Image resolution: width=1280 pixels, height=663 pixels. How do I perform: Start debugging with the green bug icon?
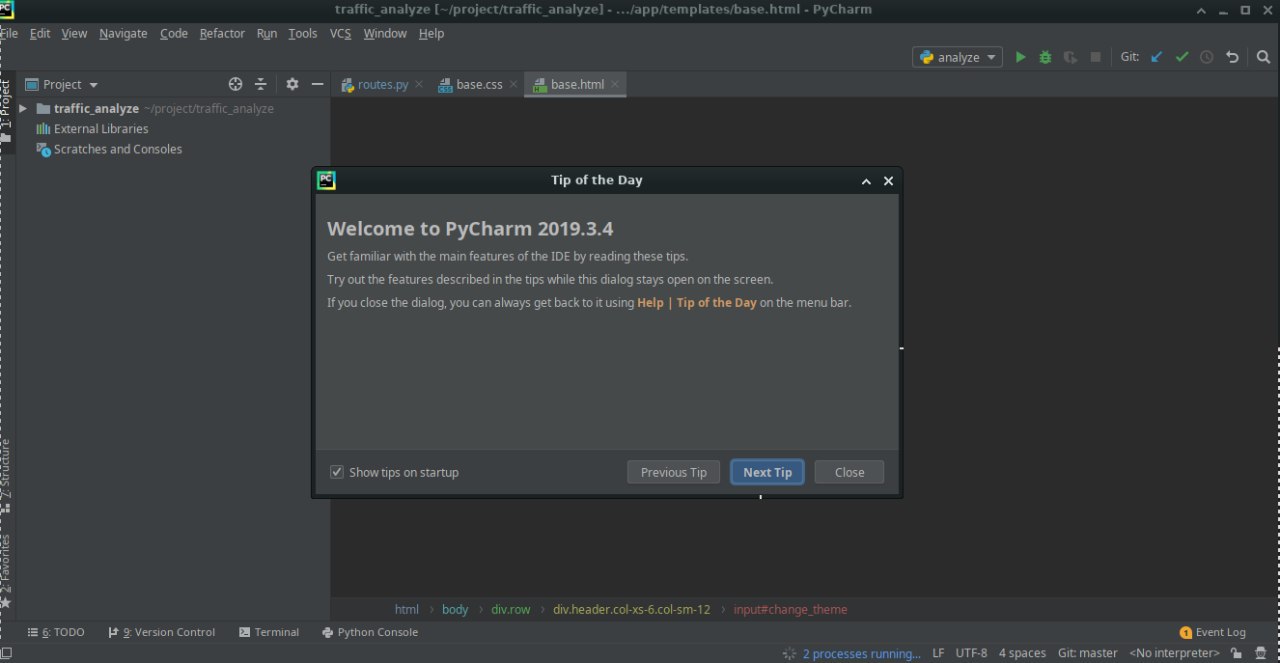(x=1045, y=57)
